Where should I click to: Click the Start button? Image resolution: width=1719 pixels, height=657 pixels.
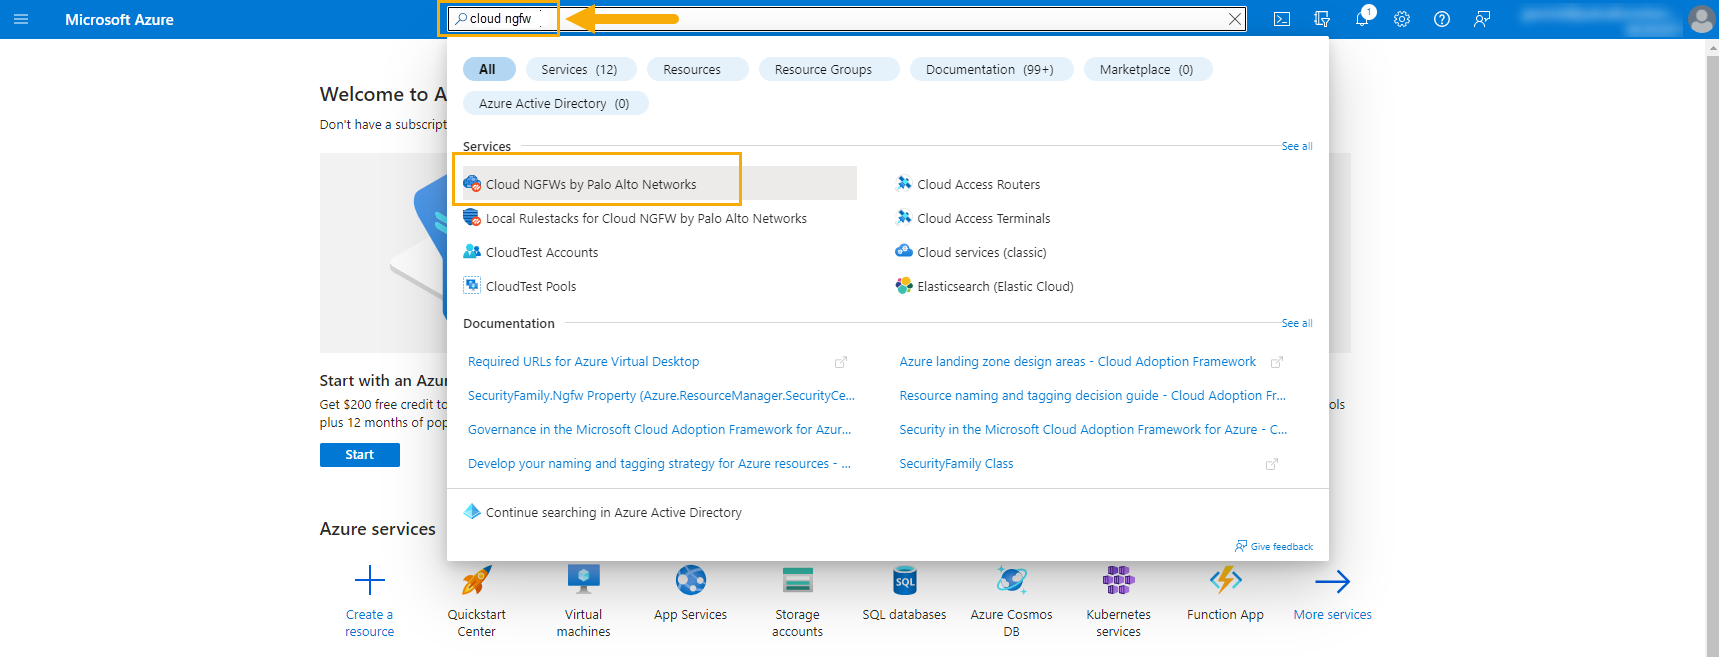pos(359,455)
